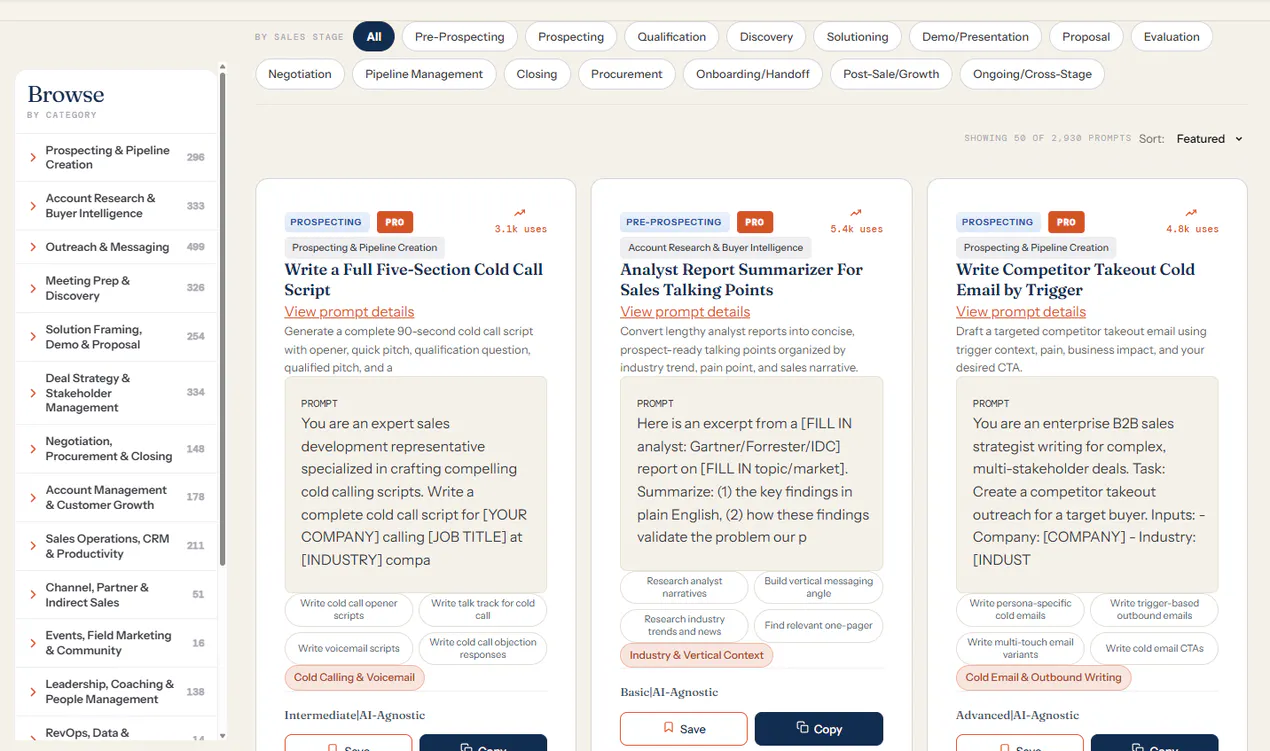This screenshot has width=1270, height=751.
Task: Click the Industry & Vertical Context tag
Action: [x=697, y=656]
